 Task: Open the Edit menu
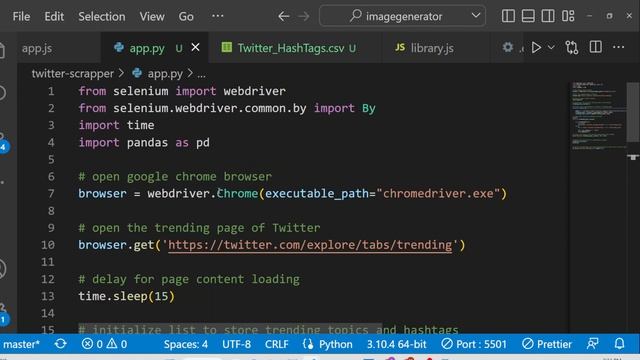54,16
